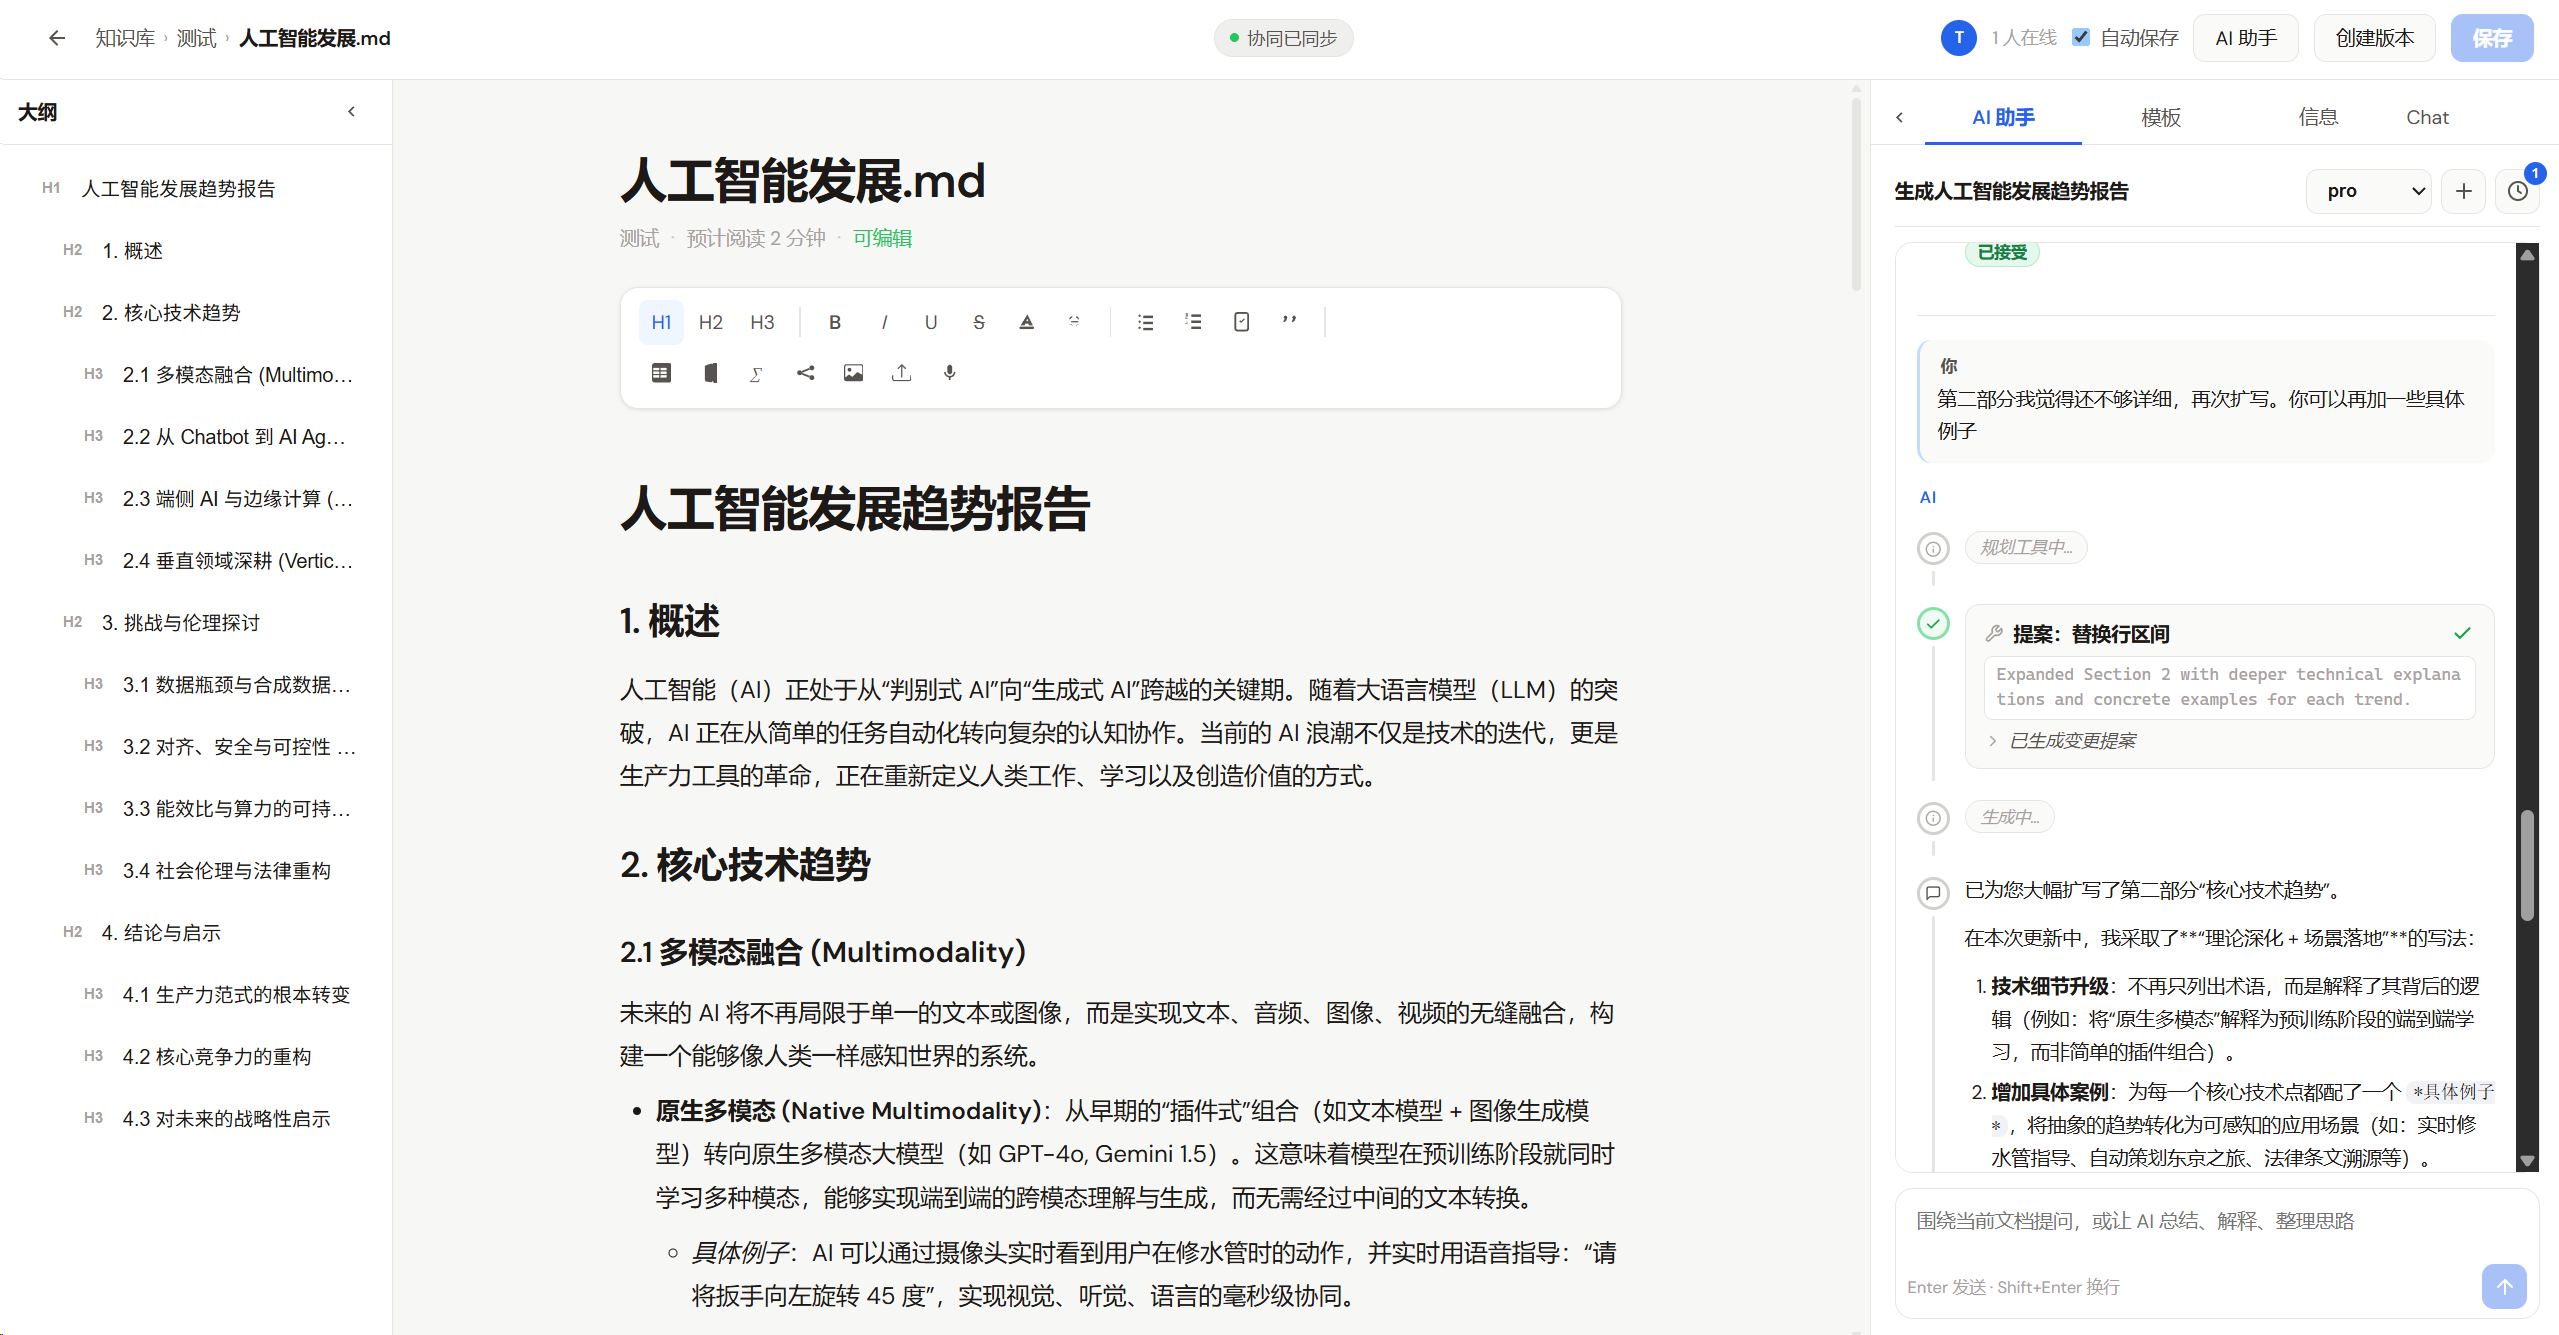The image size is (2559, 1335).
Task: Insert a diagram via share-node icon
Action: click(805, 373)
